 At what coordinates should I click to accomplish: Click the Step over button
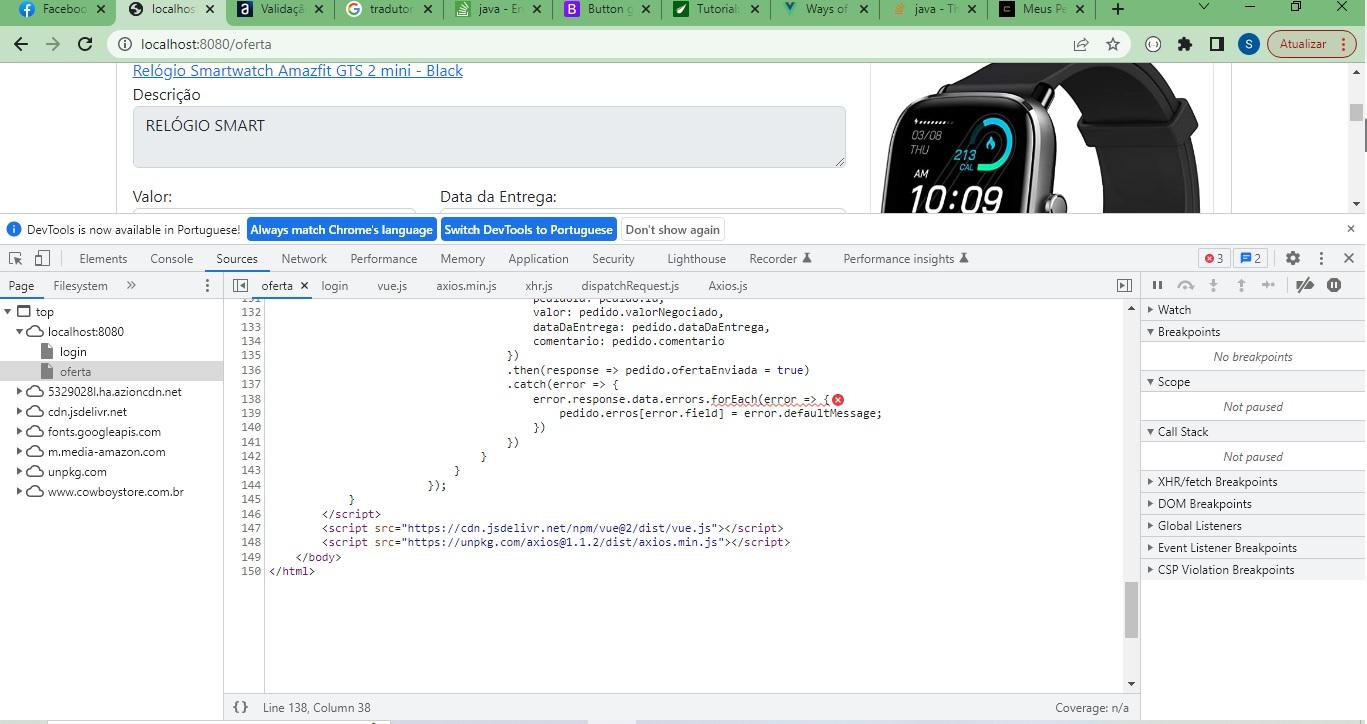1185,285
